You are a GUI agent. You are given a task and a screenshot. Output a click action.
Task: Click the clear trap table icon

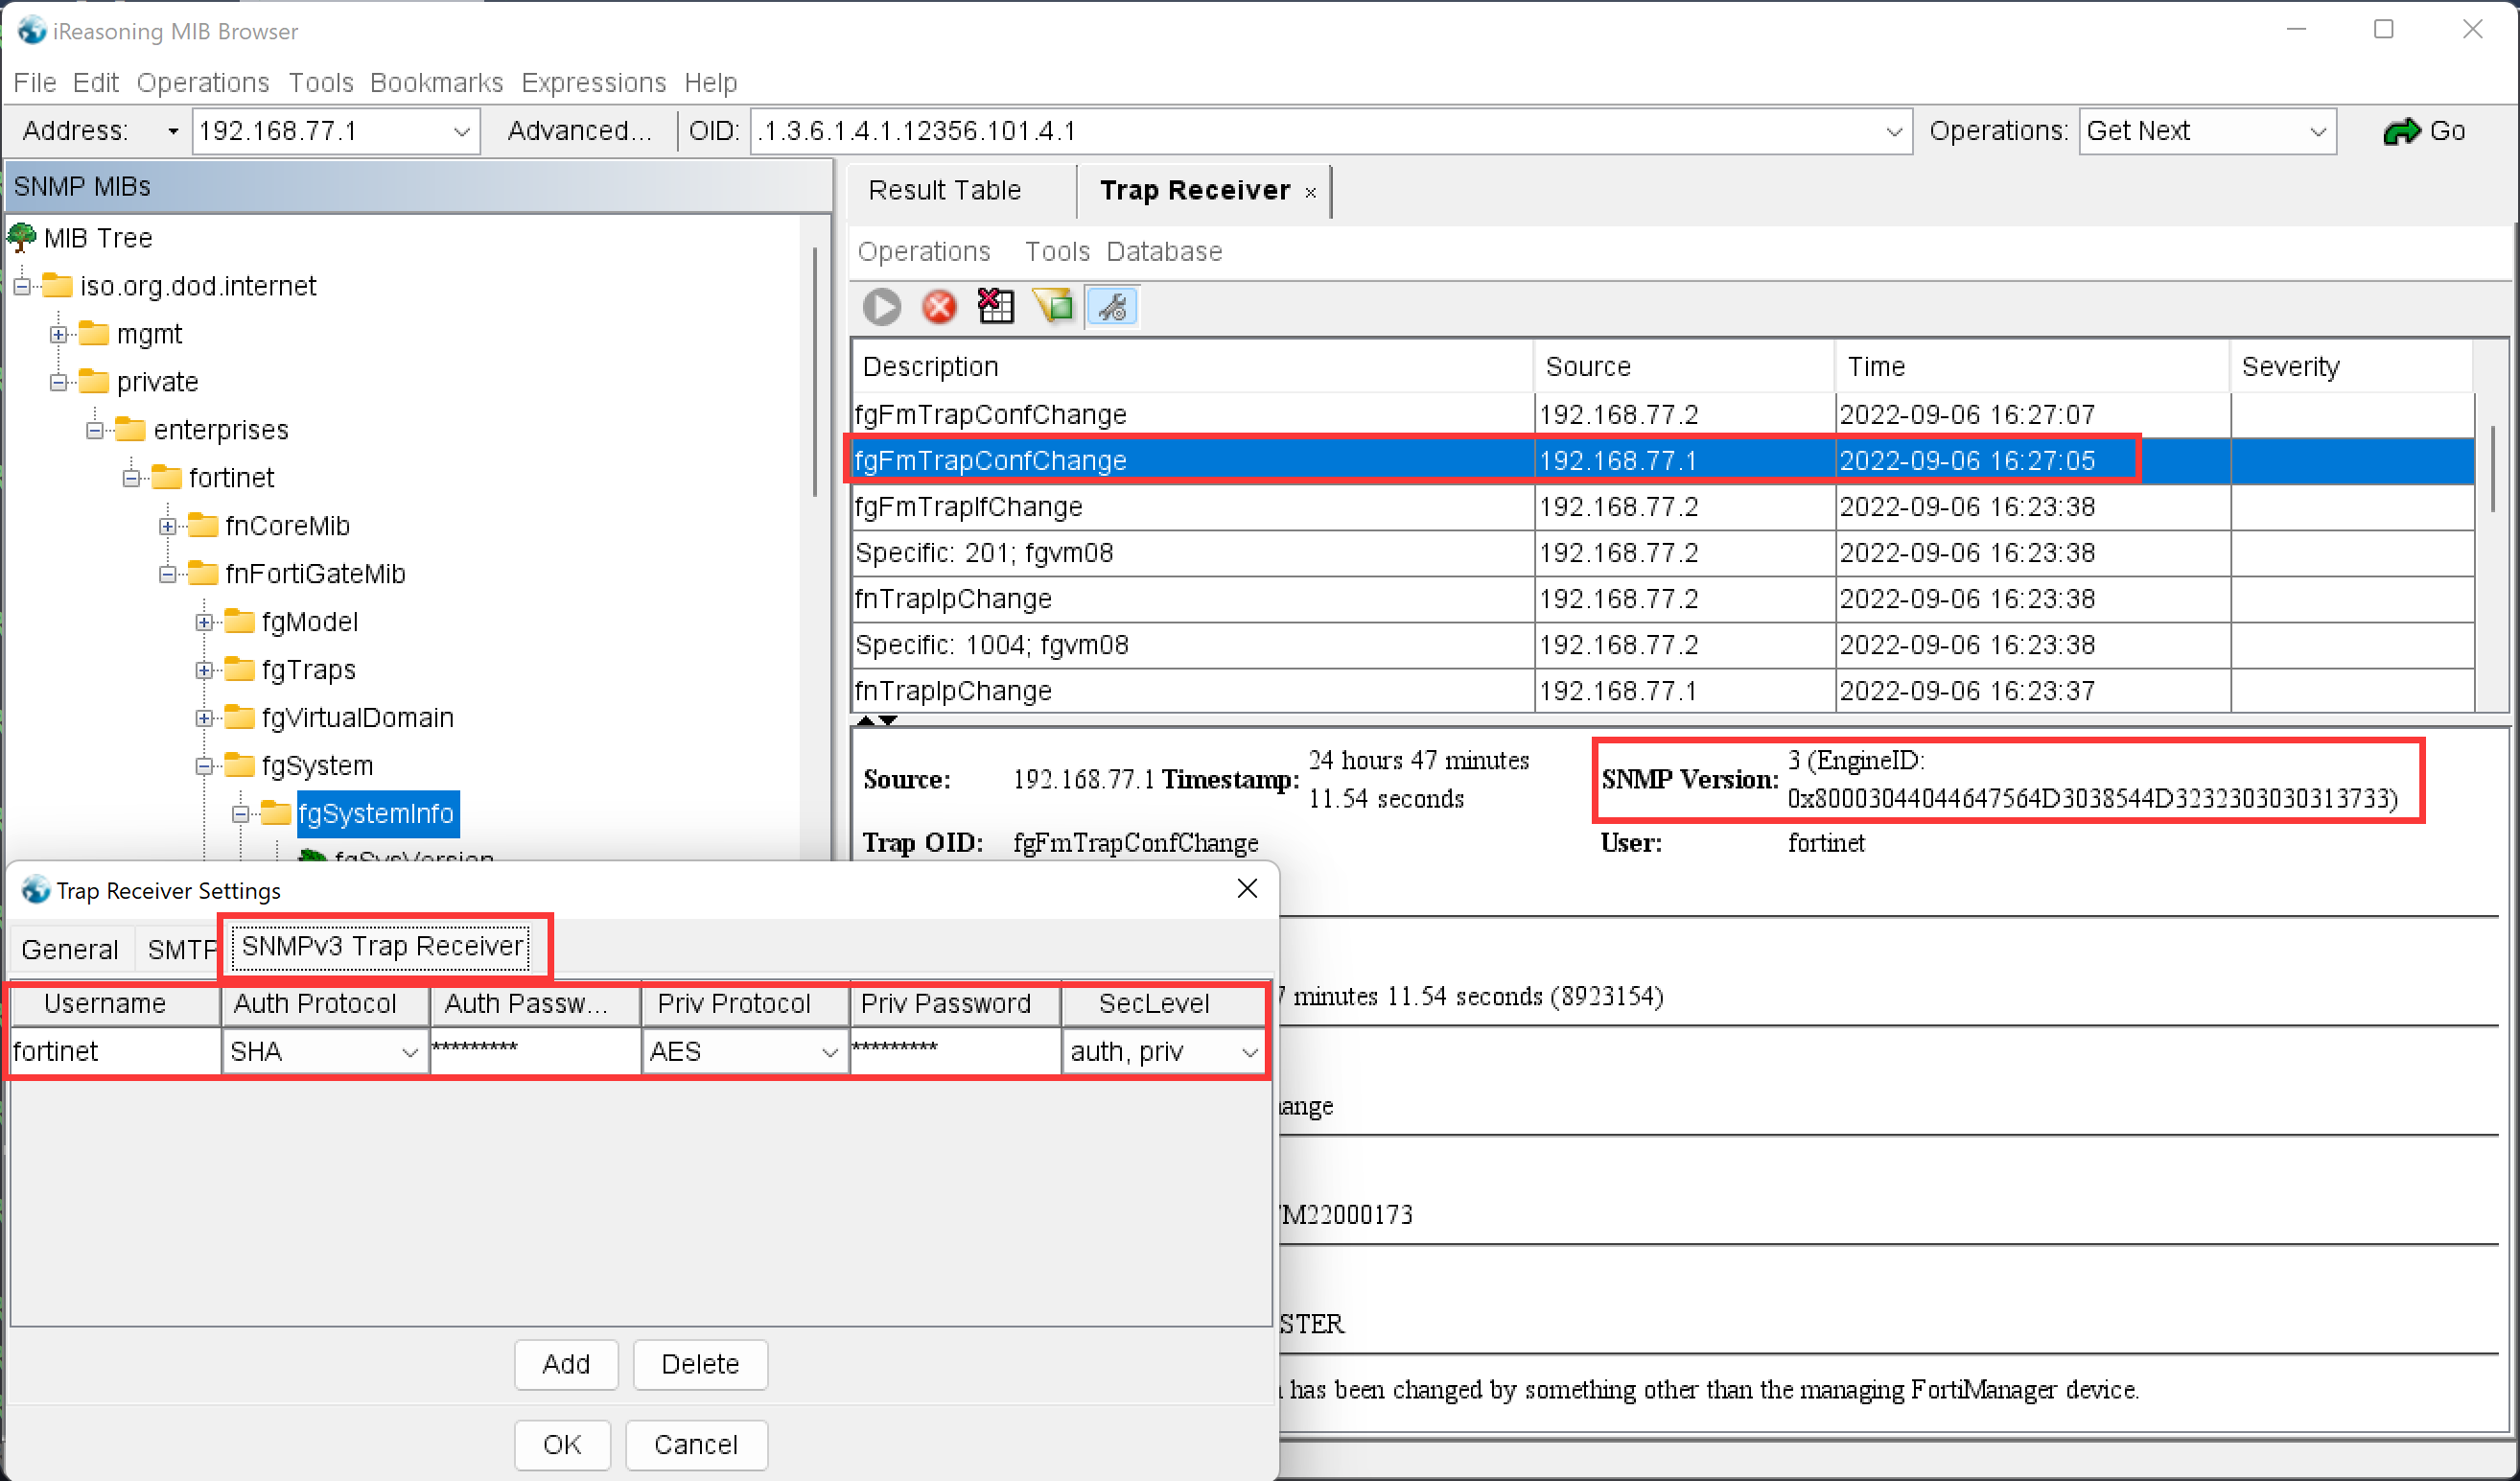pos(995,307)
